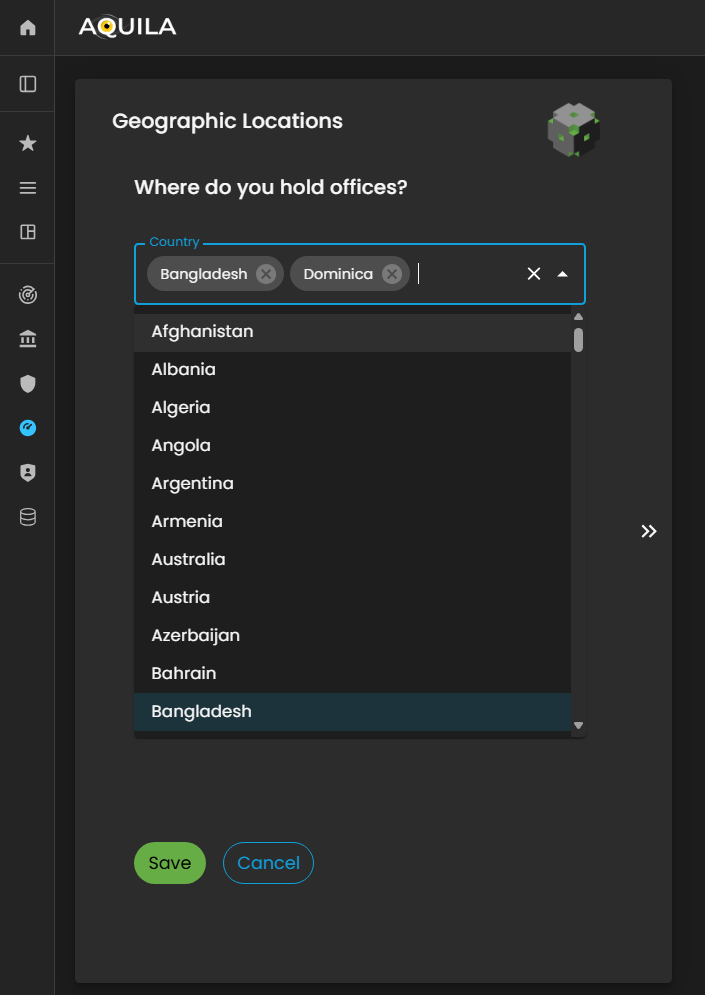Open the radar scan icon in sidebar
705x995 pixels.
pyautogui.click(x=28, y=295)
